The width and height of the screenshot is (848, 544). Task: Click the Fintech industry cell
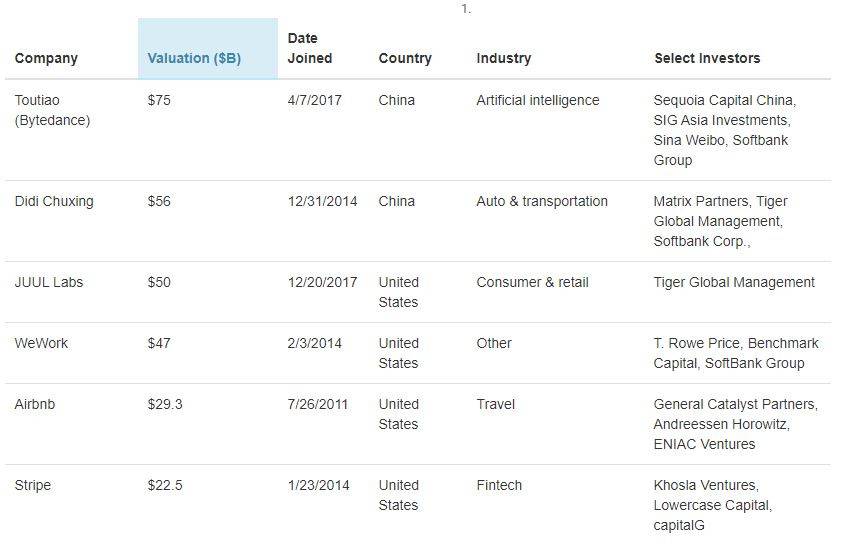click(499, 486)
